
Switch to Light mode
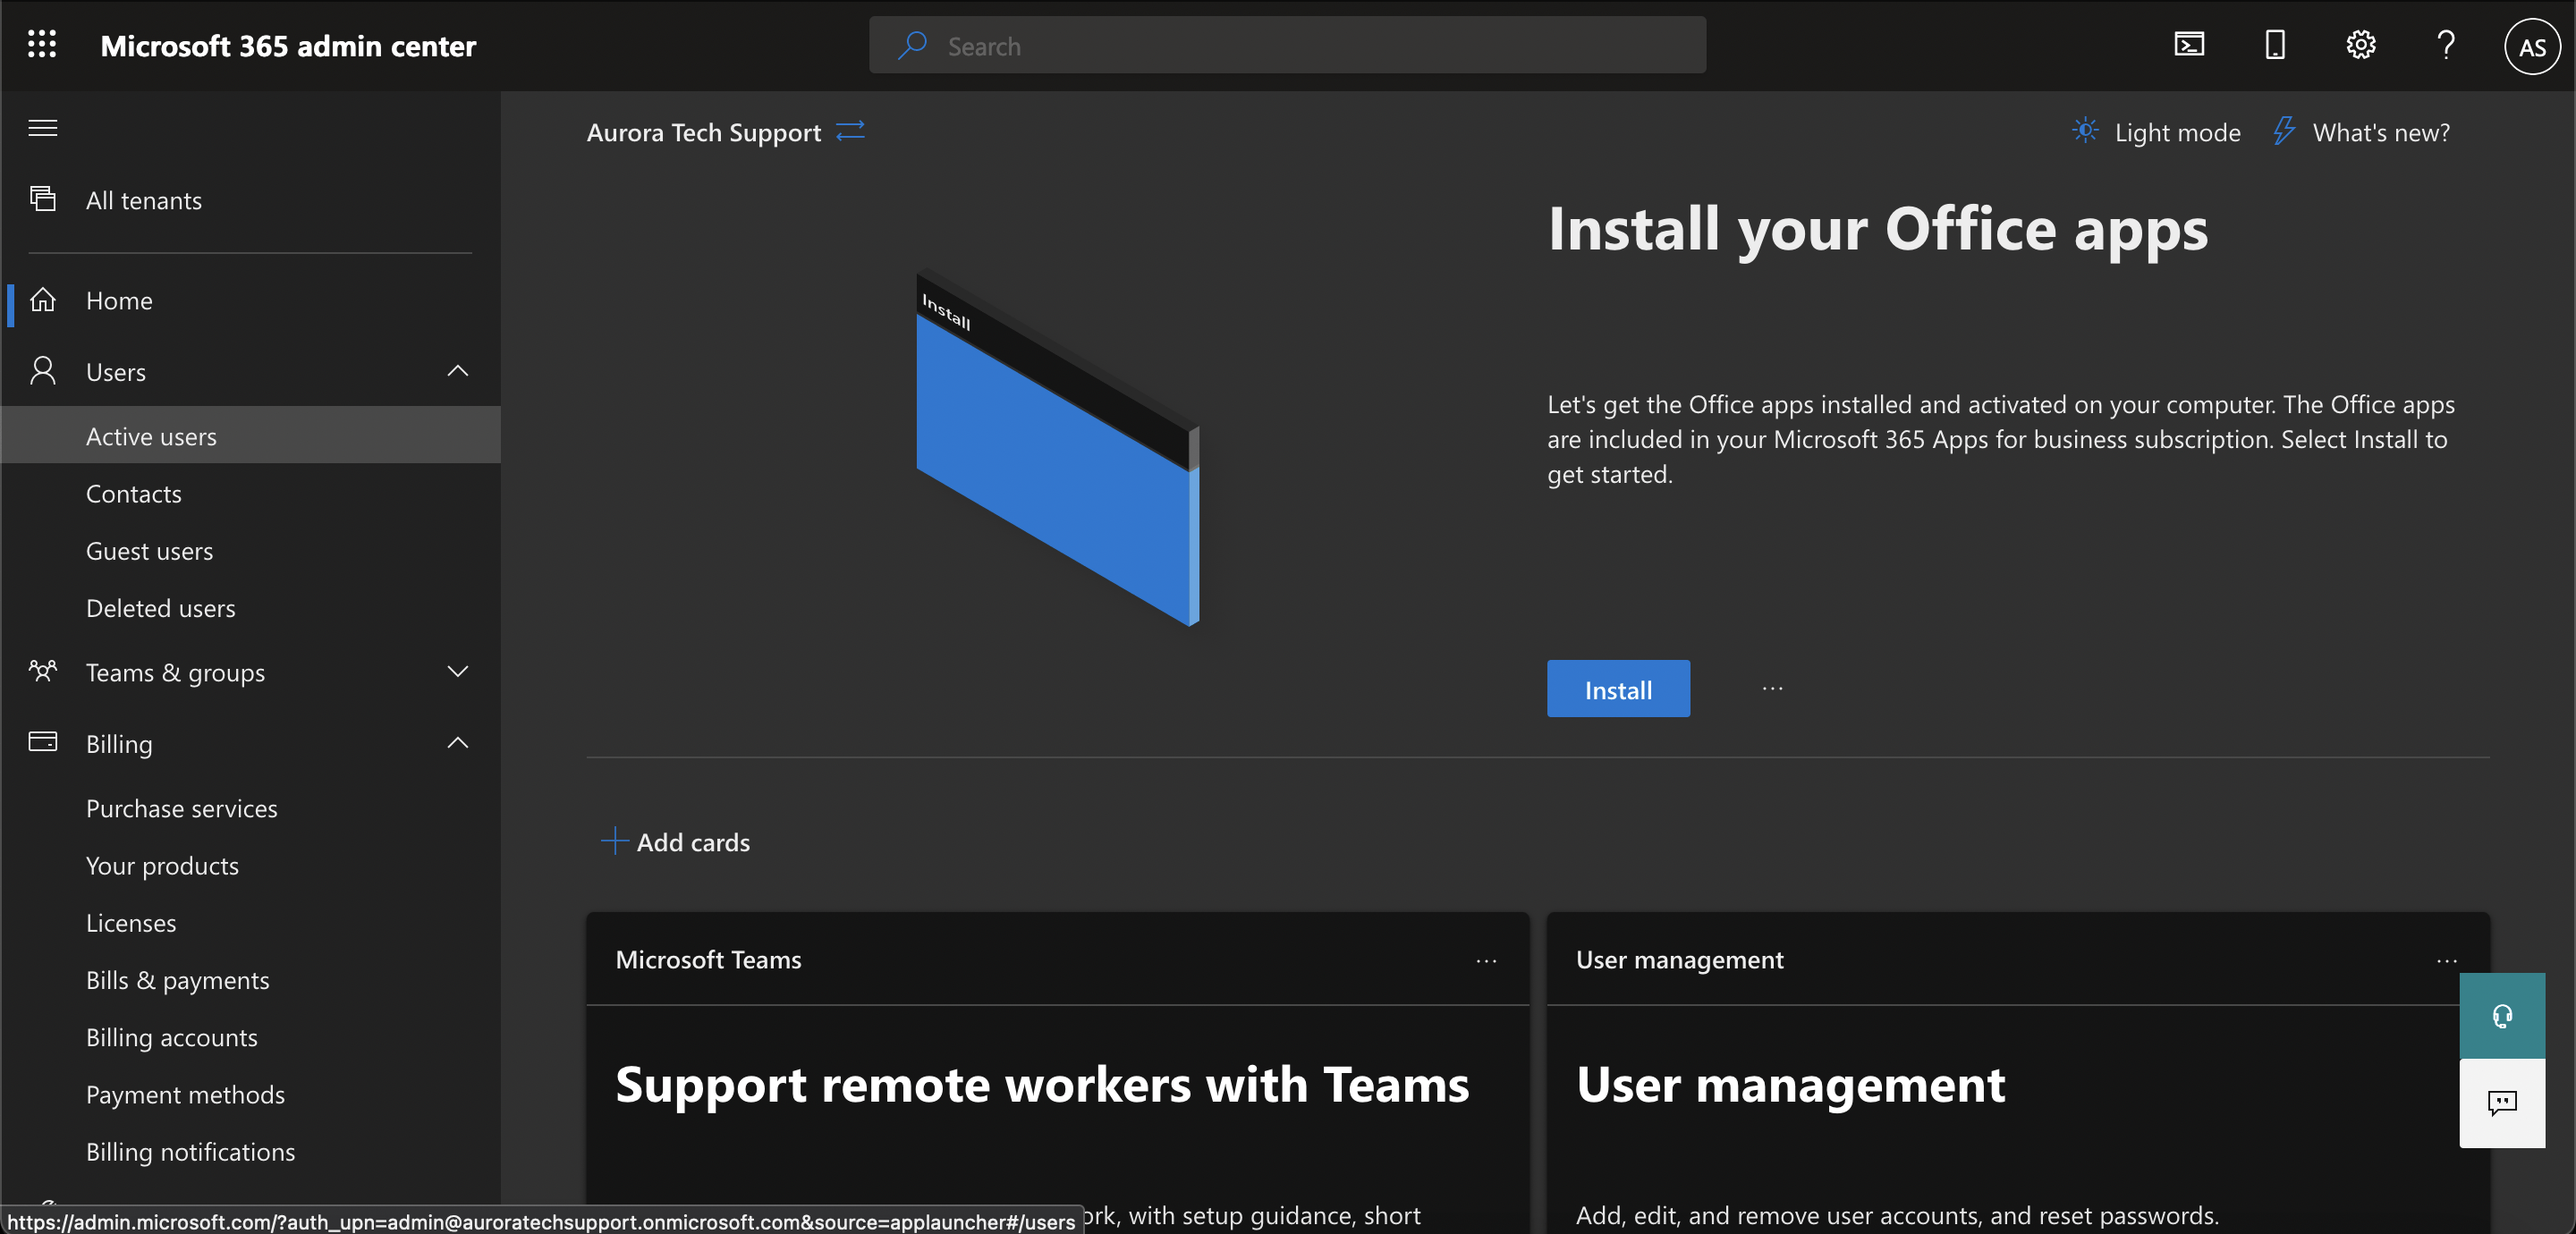click(x=2156, y=132)
